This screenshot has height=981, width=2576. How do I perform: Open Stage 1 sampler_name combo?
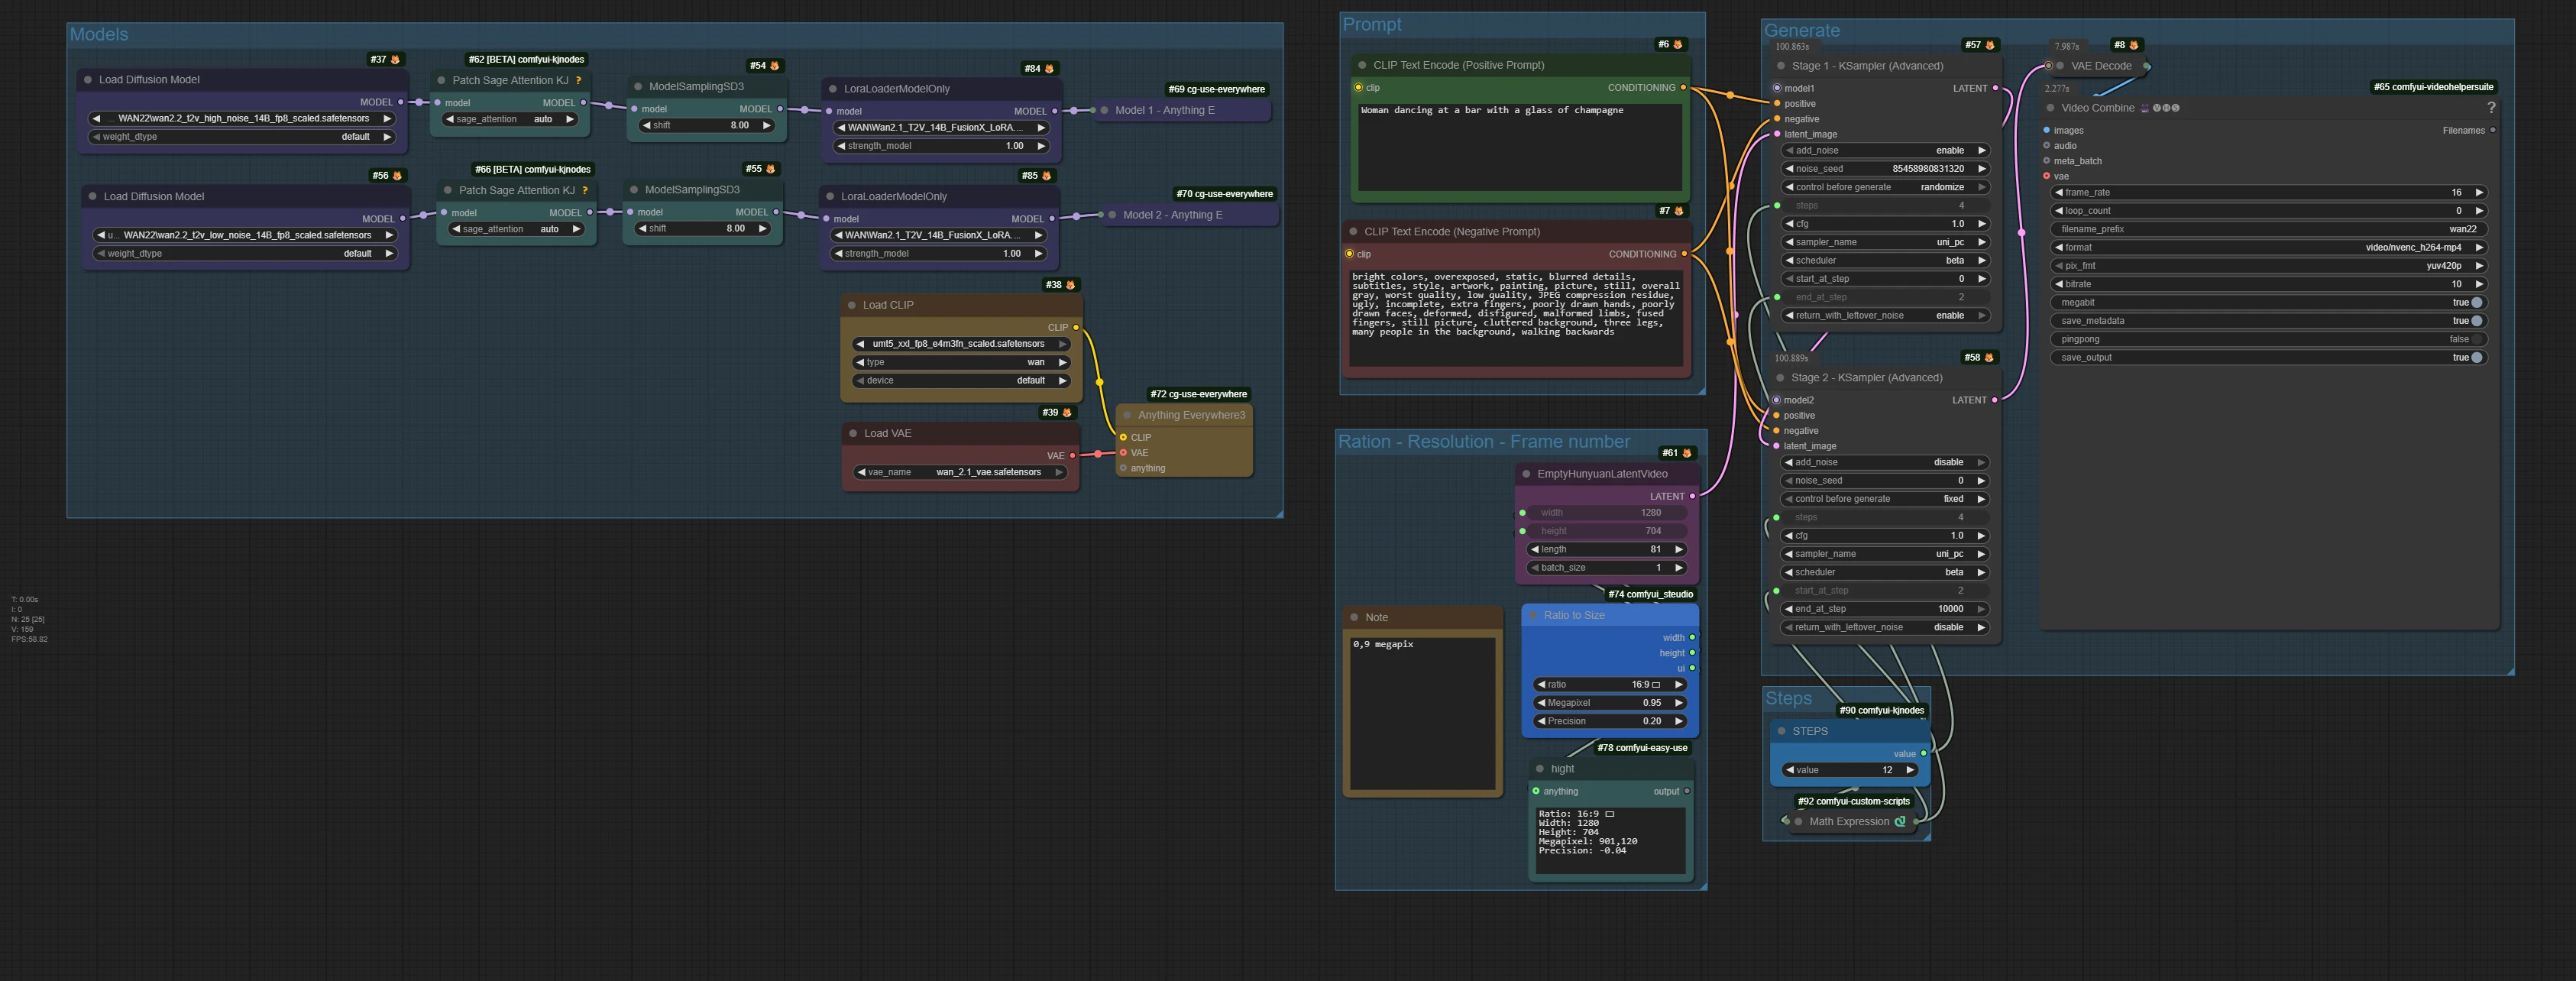[1884, 242]
